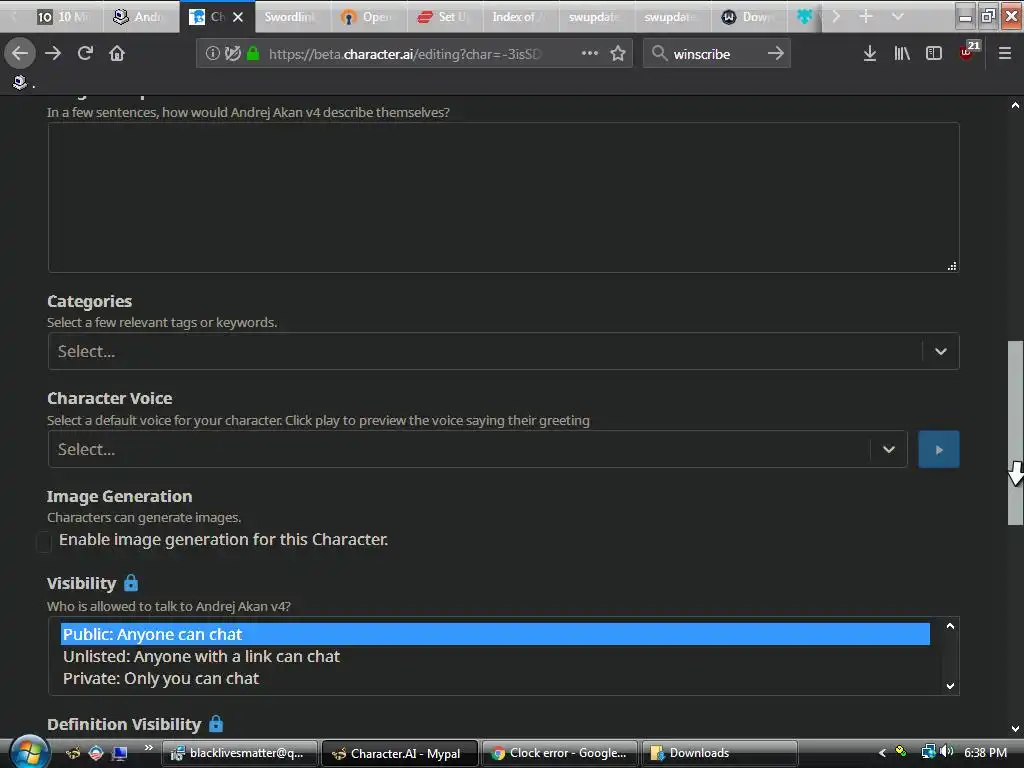Open the Library bookmarks and history icon
This screenshot has height=768, width=1024.
[x=902, y=53]
